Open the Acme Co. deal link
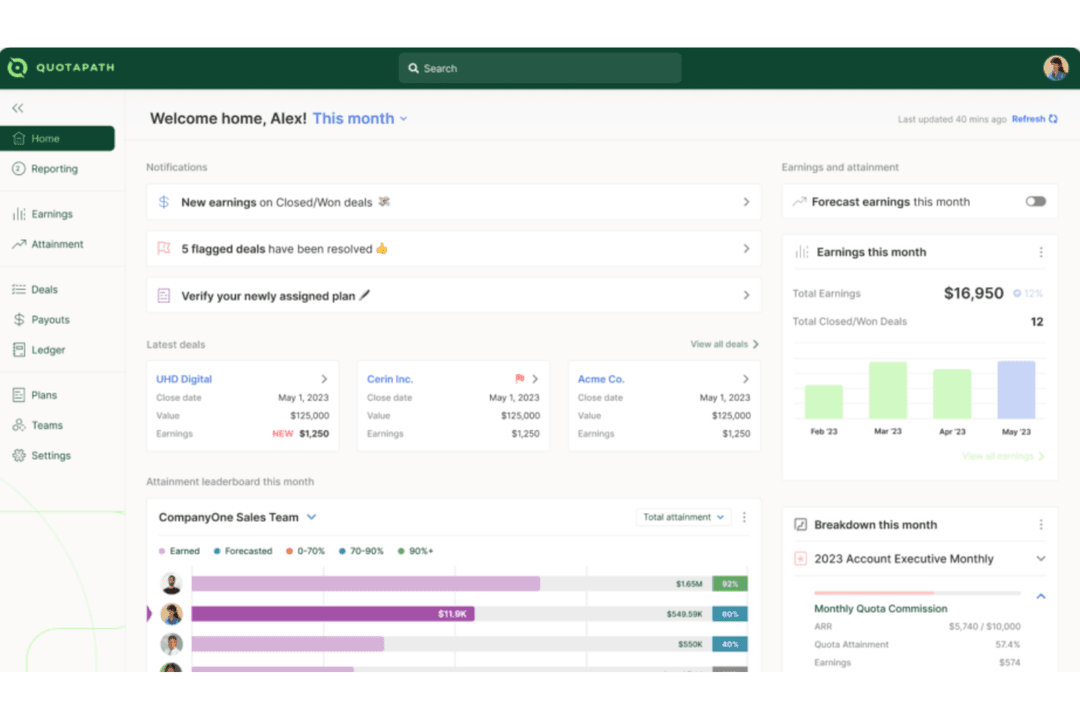Screen dimensions: 1080x720 (601, 379)
